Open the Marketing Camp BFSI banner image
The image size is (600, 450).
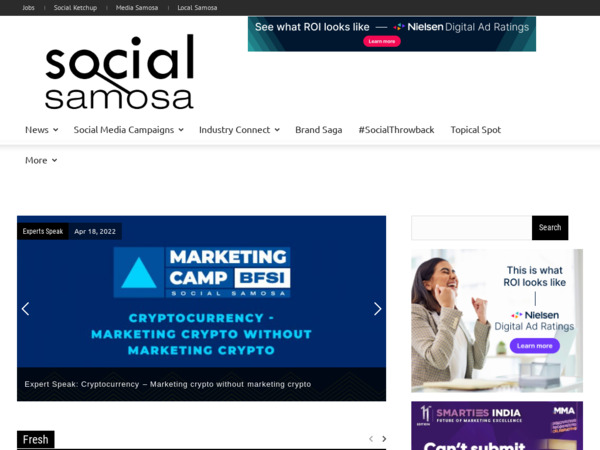[x=201, y=292]
